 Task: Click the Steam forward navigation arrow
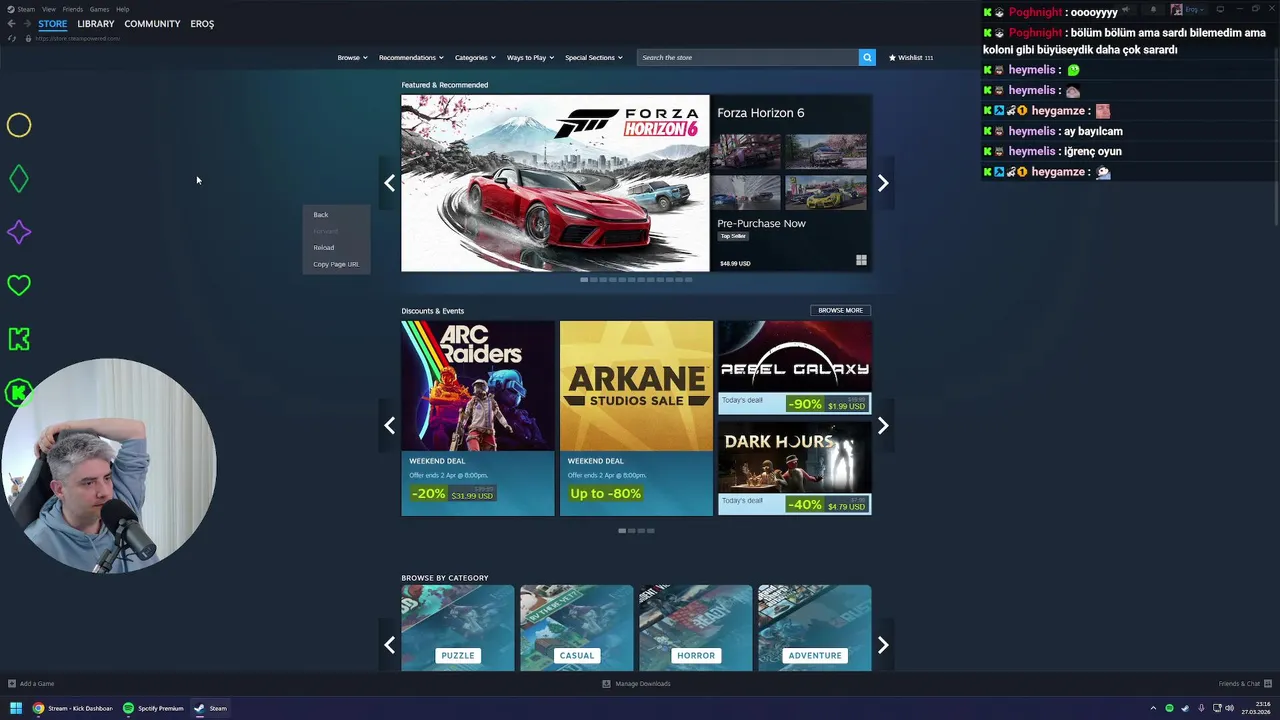(27, 24)
